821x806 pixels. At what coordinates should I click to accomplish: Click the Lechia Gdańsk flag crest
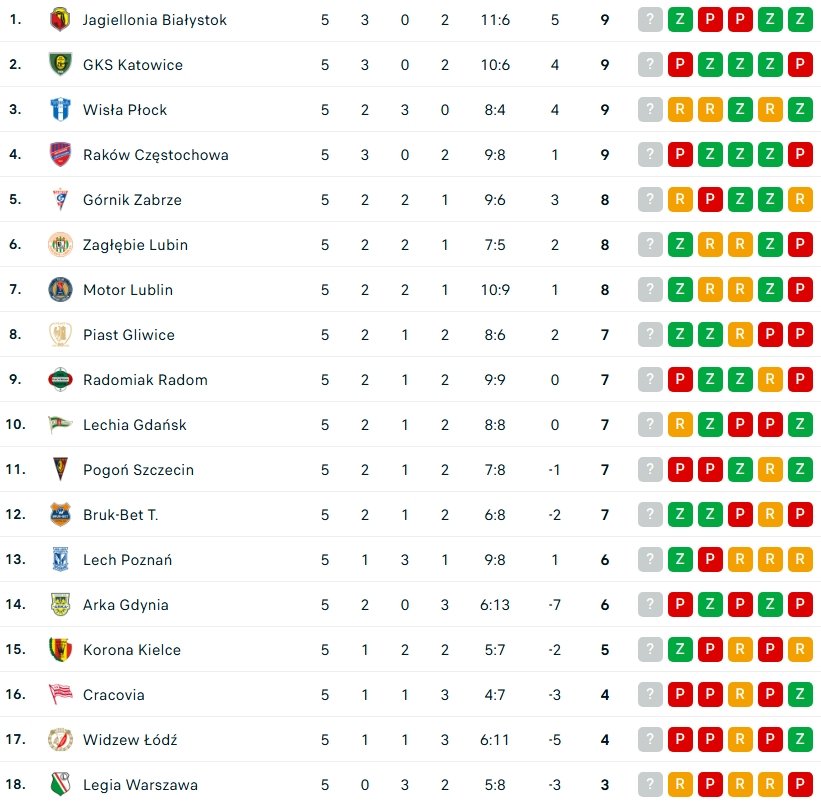[61, 425]
